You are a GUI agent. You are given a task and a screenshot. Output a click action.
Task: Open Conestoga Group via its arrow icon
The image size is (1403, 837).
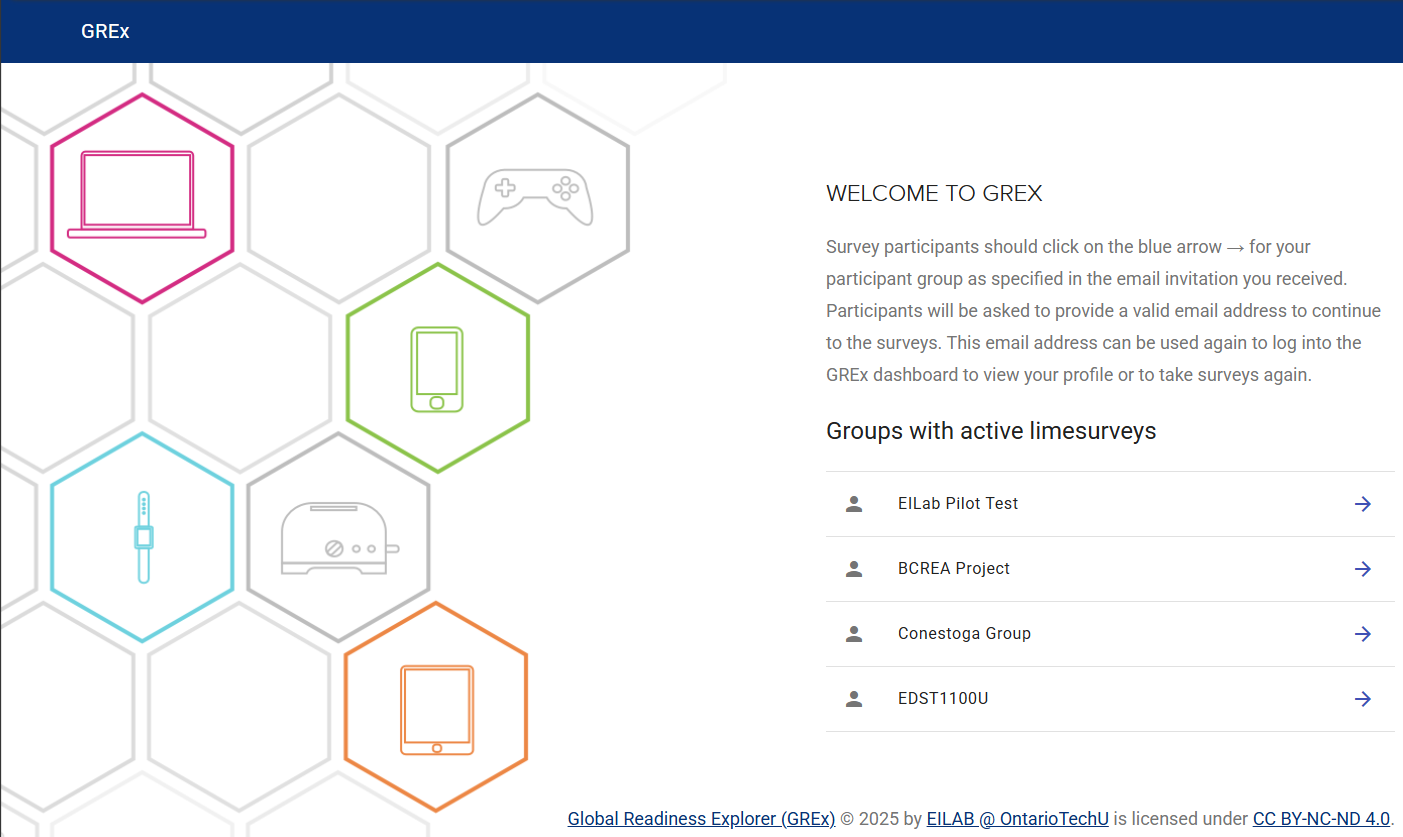pos(1362,634)
